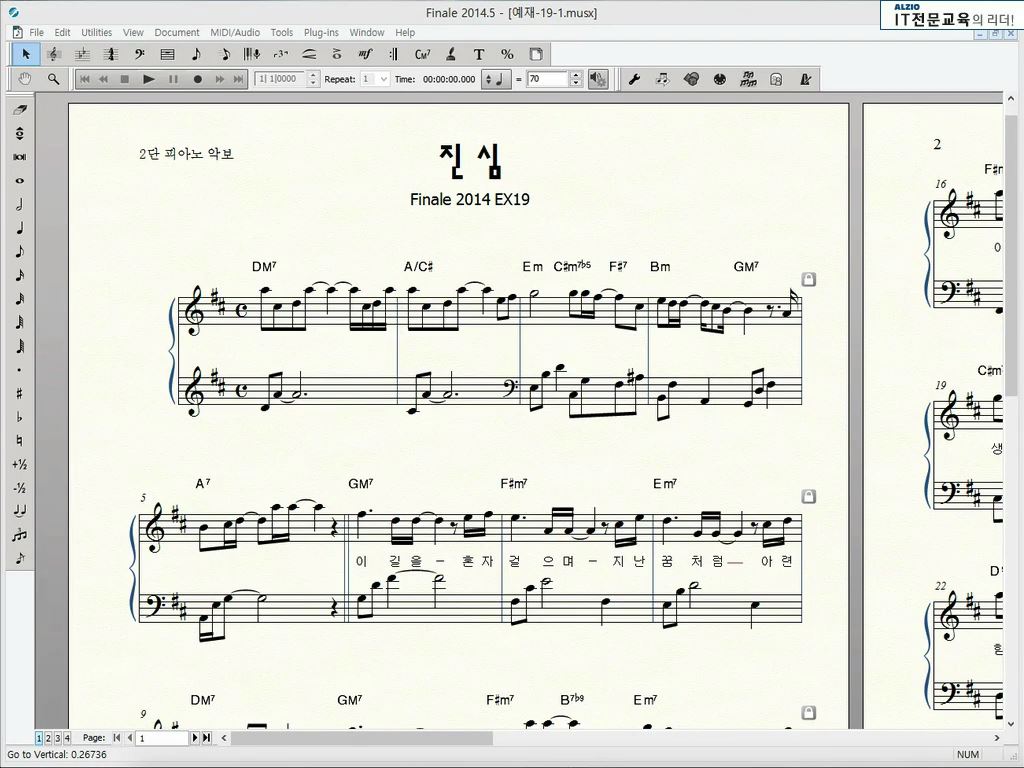Screen dimensions: 1024x768
Task: Select the Resize percent tool
Action: click(507, 54)
